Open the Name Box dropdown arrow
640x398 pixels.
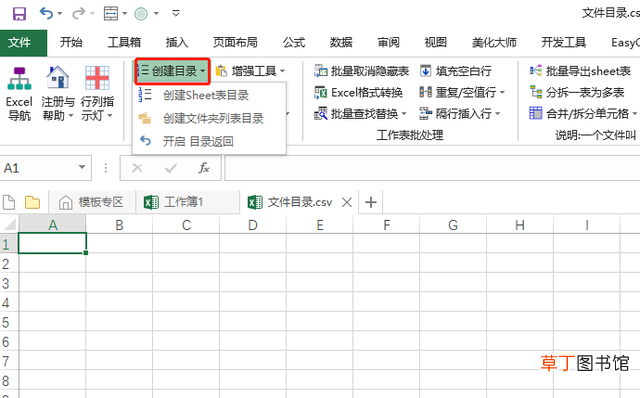[82, 167]
